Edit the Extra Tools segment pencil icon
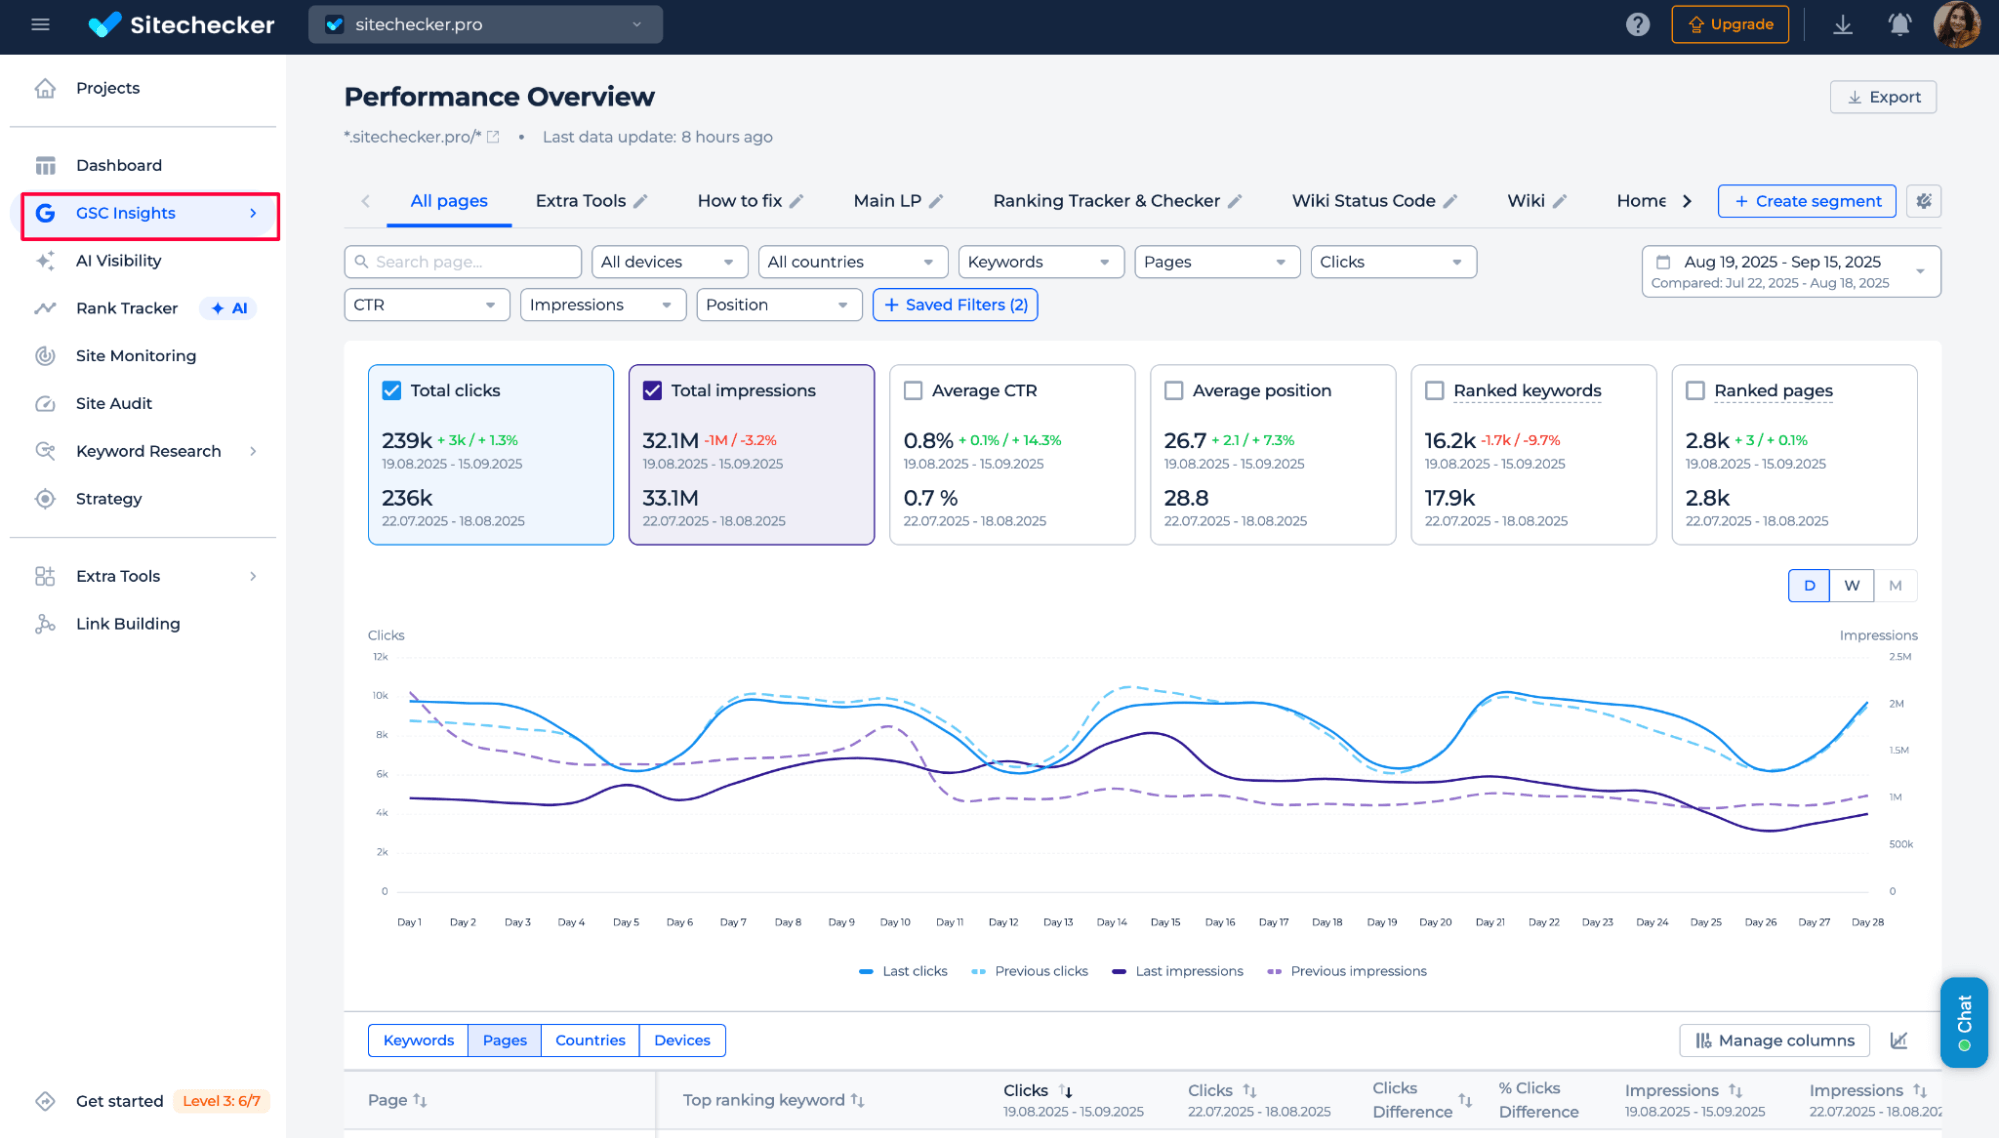Viewport: 1999px width, 1139px height. click(x=641, y=201)
